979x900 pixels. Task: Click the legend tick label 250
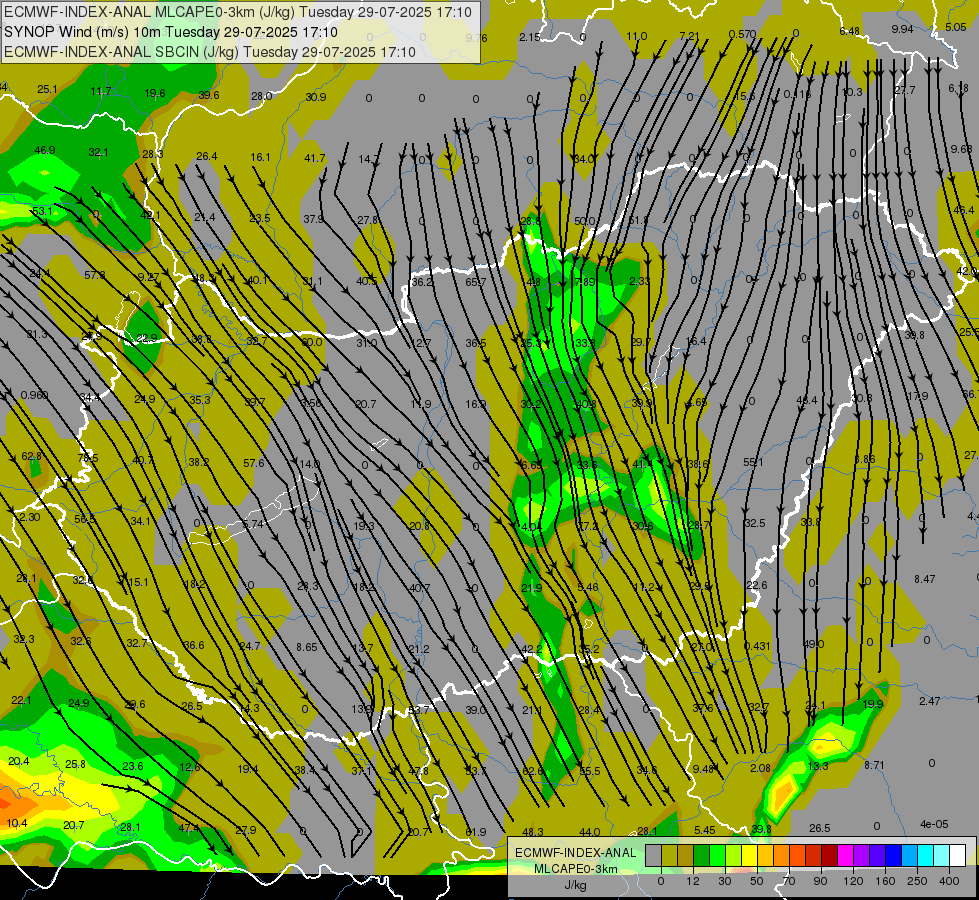coord(917,881)
